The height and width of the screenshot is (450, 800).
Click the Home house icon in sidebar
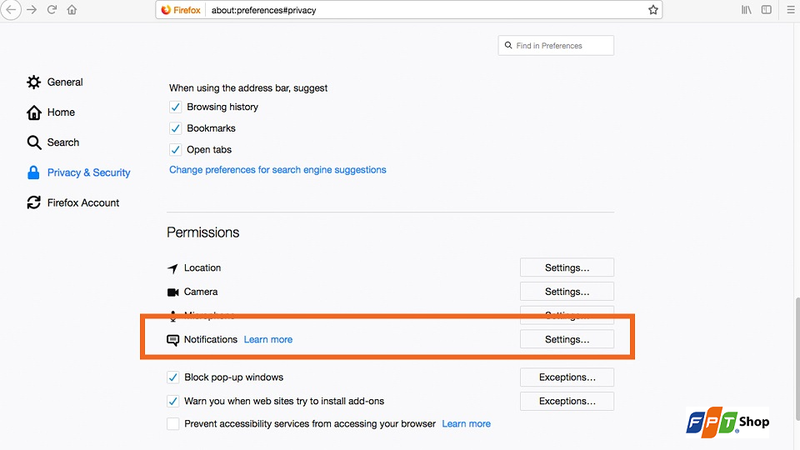point(34,112)
